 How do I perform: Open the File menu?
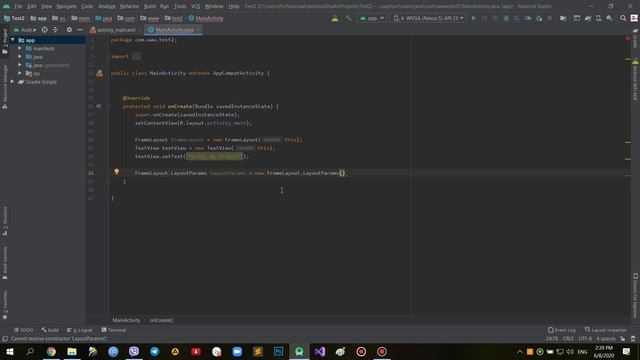18,6
